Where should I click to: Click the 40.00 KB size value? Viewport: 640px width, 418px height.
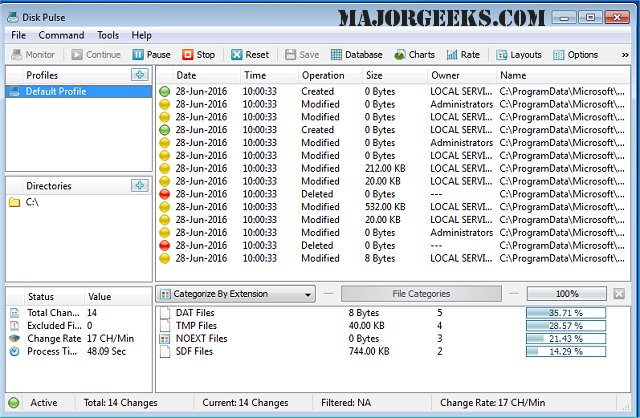tap(366, 326)
